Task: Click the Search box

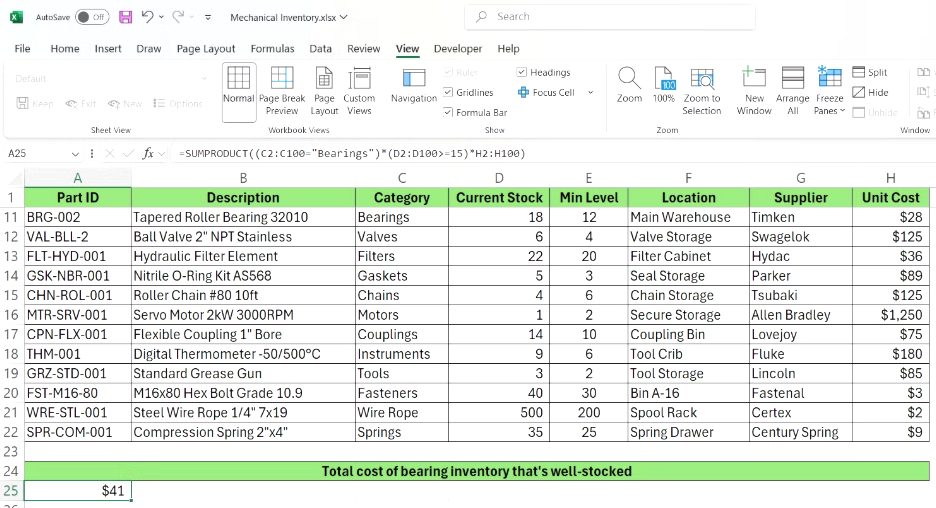Action: [x=609, y=17]
